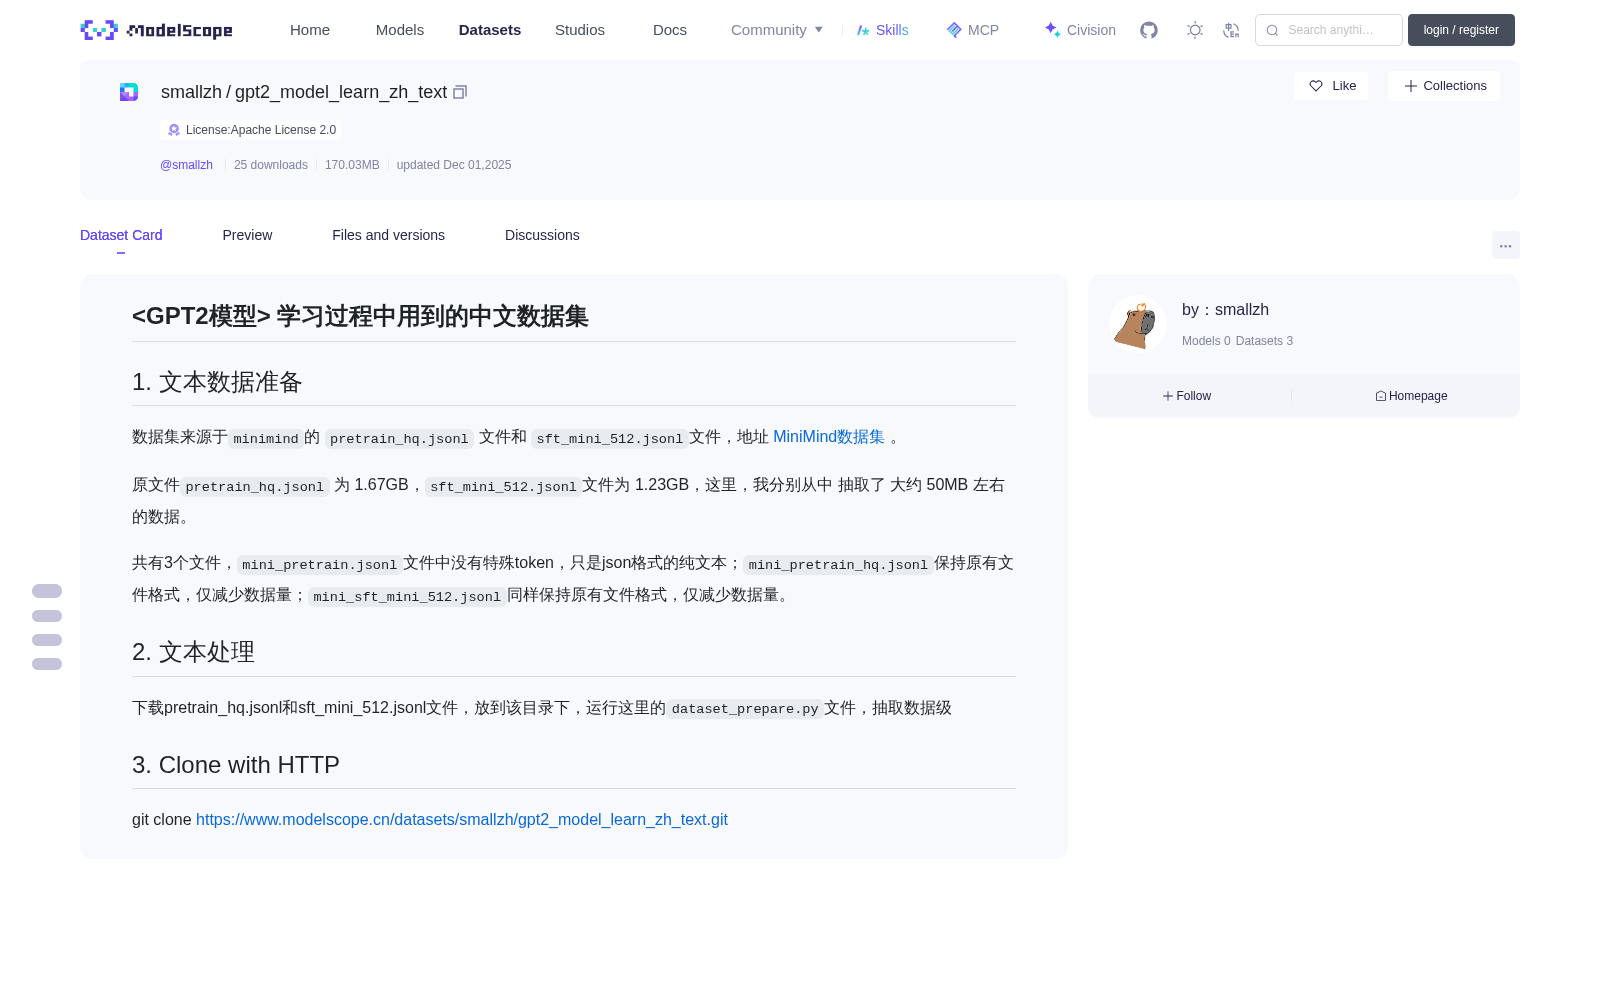Click the by：smallzh author name

(x=1225, y=310)
